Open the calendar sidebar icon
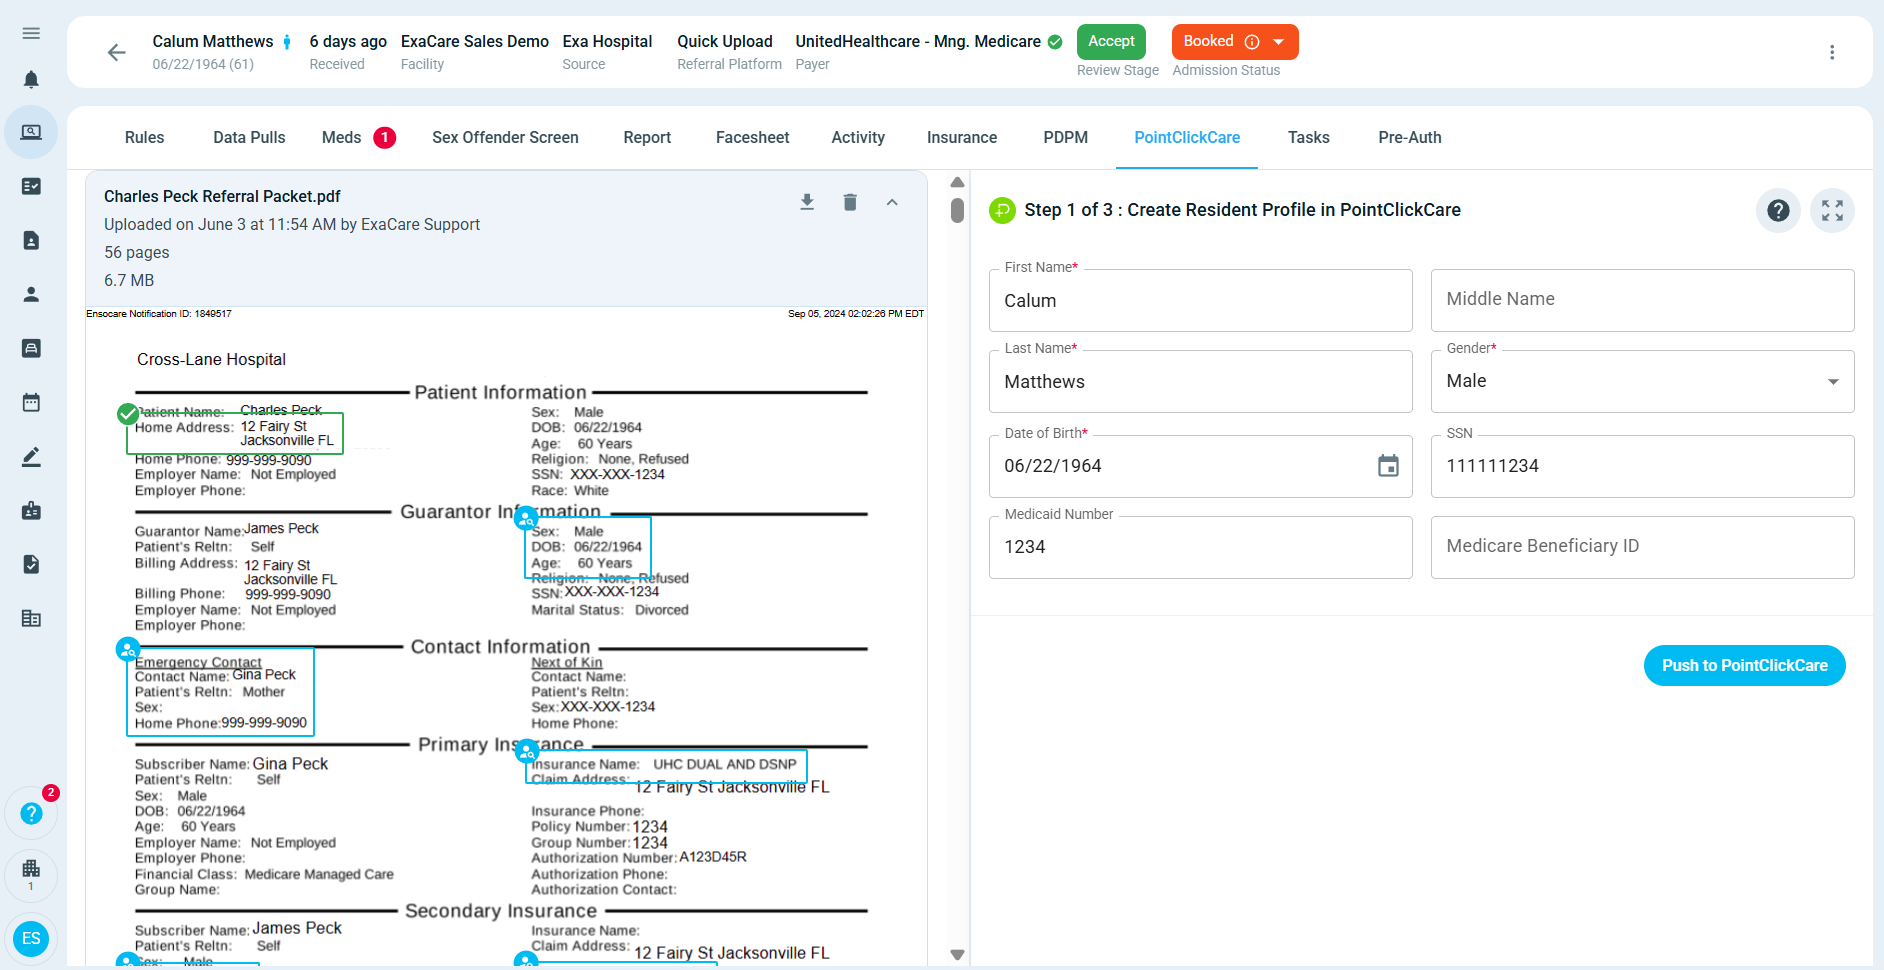Screen dimensions: 1884x970 click(31, 402)
